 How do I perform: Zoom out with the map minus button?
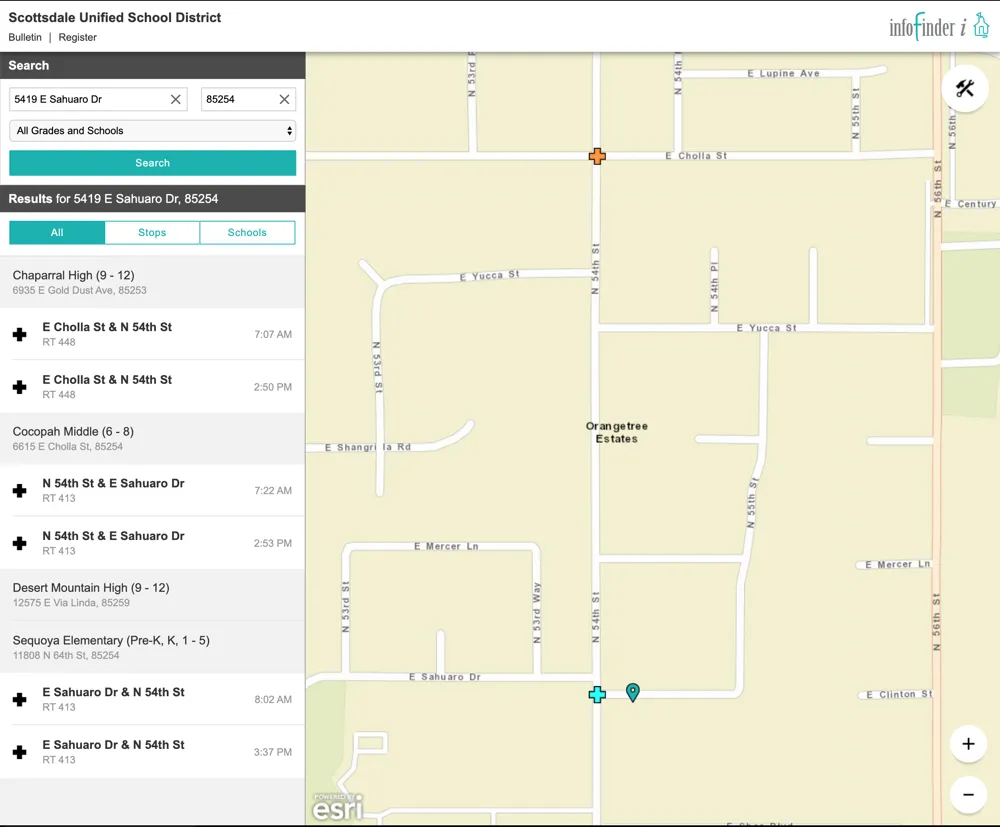point(968,794)
